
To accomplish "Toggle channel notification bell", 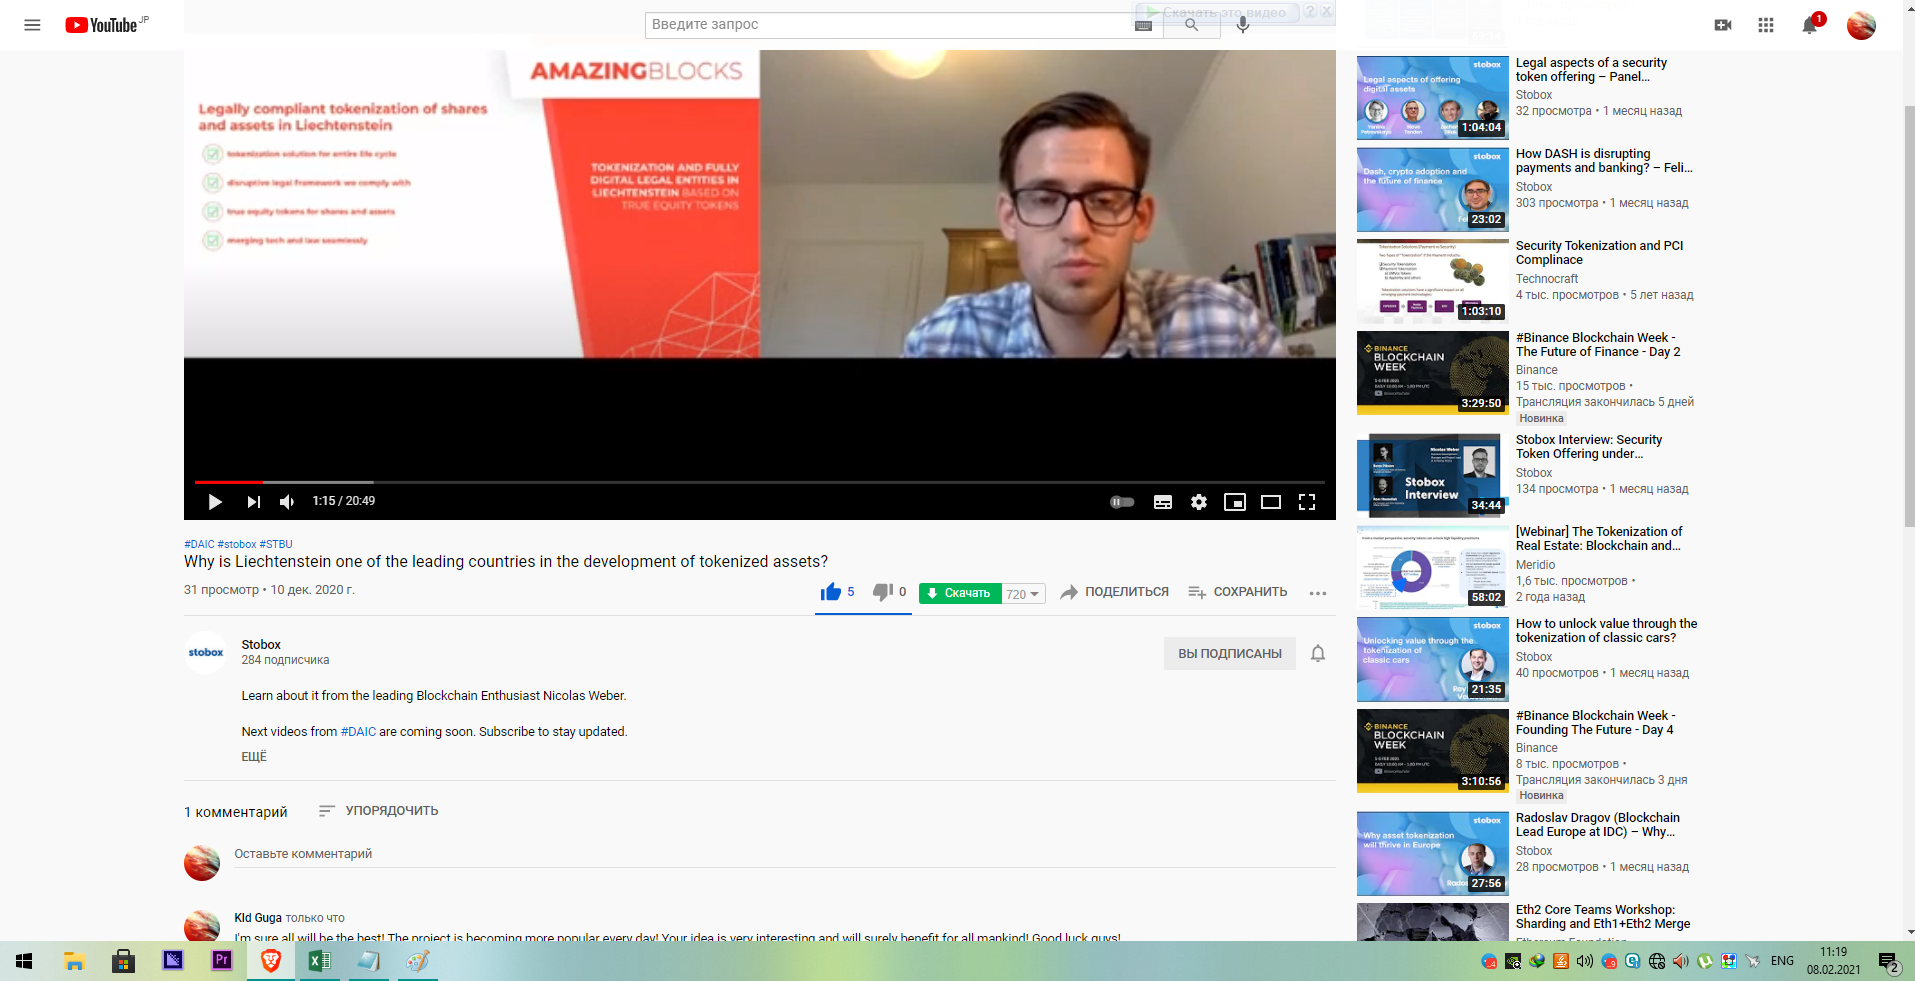I will (x=1318, y=653).
